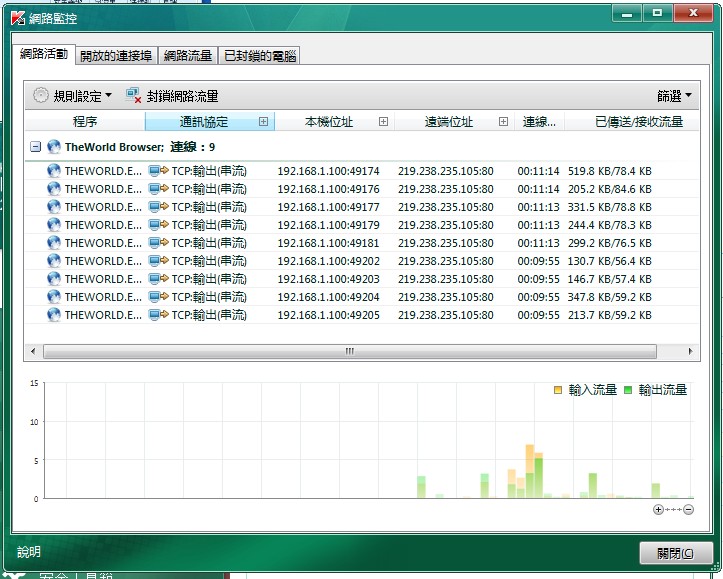Click outbound TCP arrow icon in the 192.168.1.100:49202 row
This screenshot has height=579, width=723.
coord(159,261)
